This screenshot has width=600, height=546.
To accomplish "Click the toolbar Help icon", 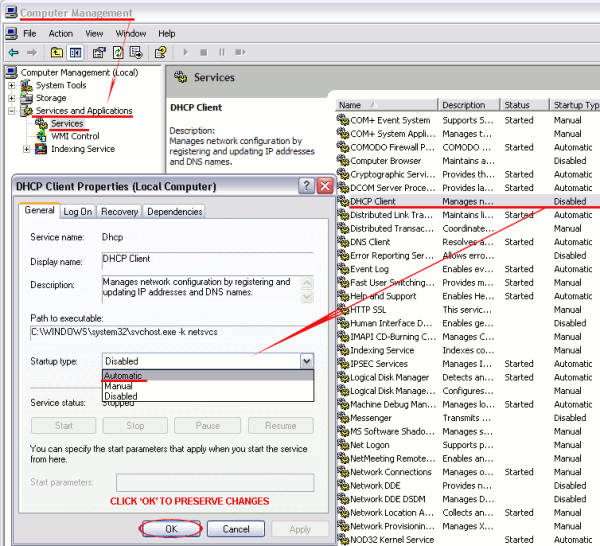I will 160,52.
